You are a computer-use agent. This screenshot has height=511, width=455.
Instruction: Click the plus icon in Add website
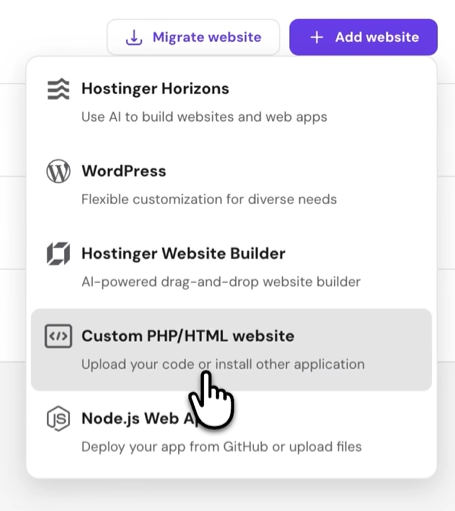pos(317,37)
